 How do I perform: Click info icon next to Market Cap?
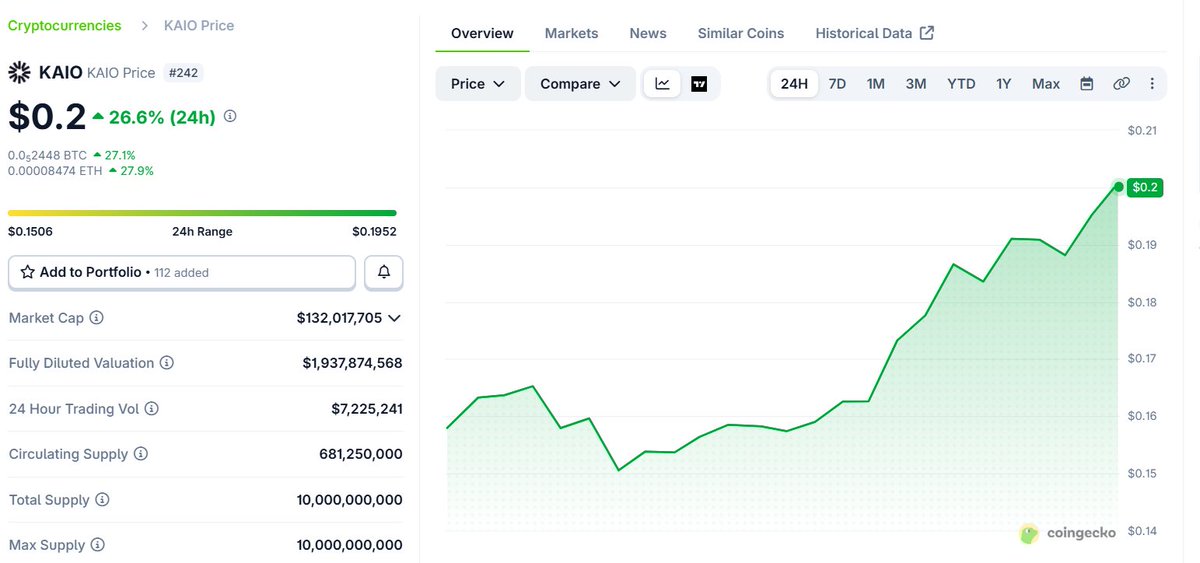pyautogui.click(x=97, y=318)
